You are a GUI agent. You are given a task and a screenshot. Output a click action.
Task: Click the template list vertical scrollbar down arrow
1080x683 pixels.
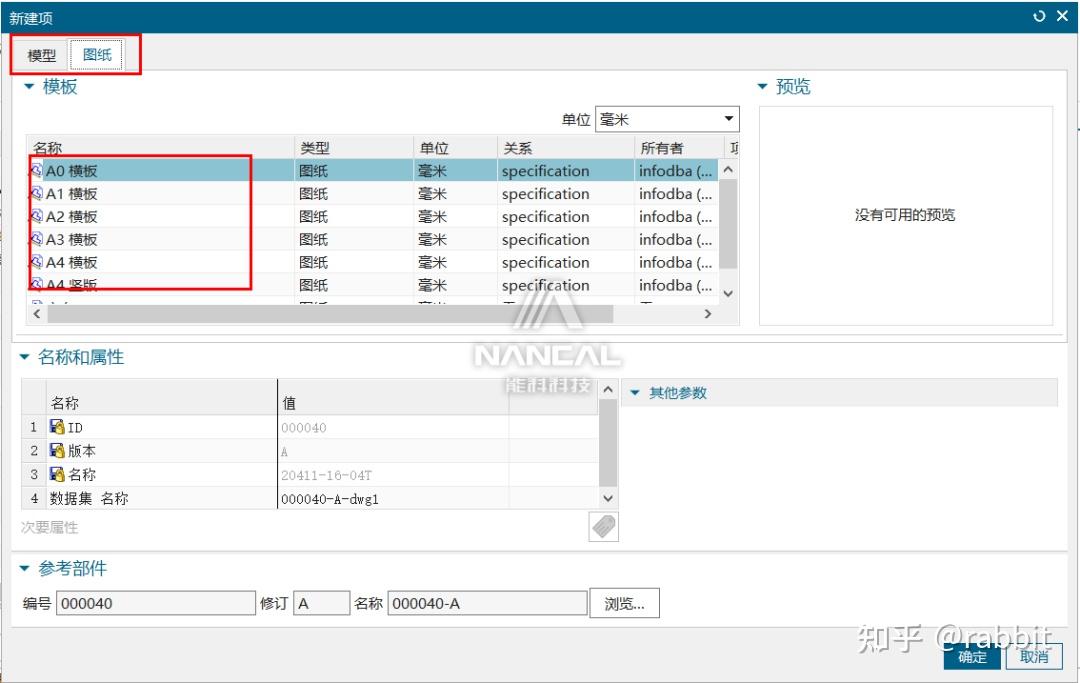pyautogui.click(x=728, y=293)
